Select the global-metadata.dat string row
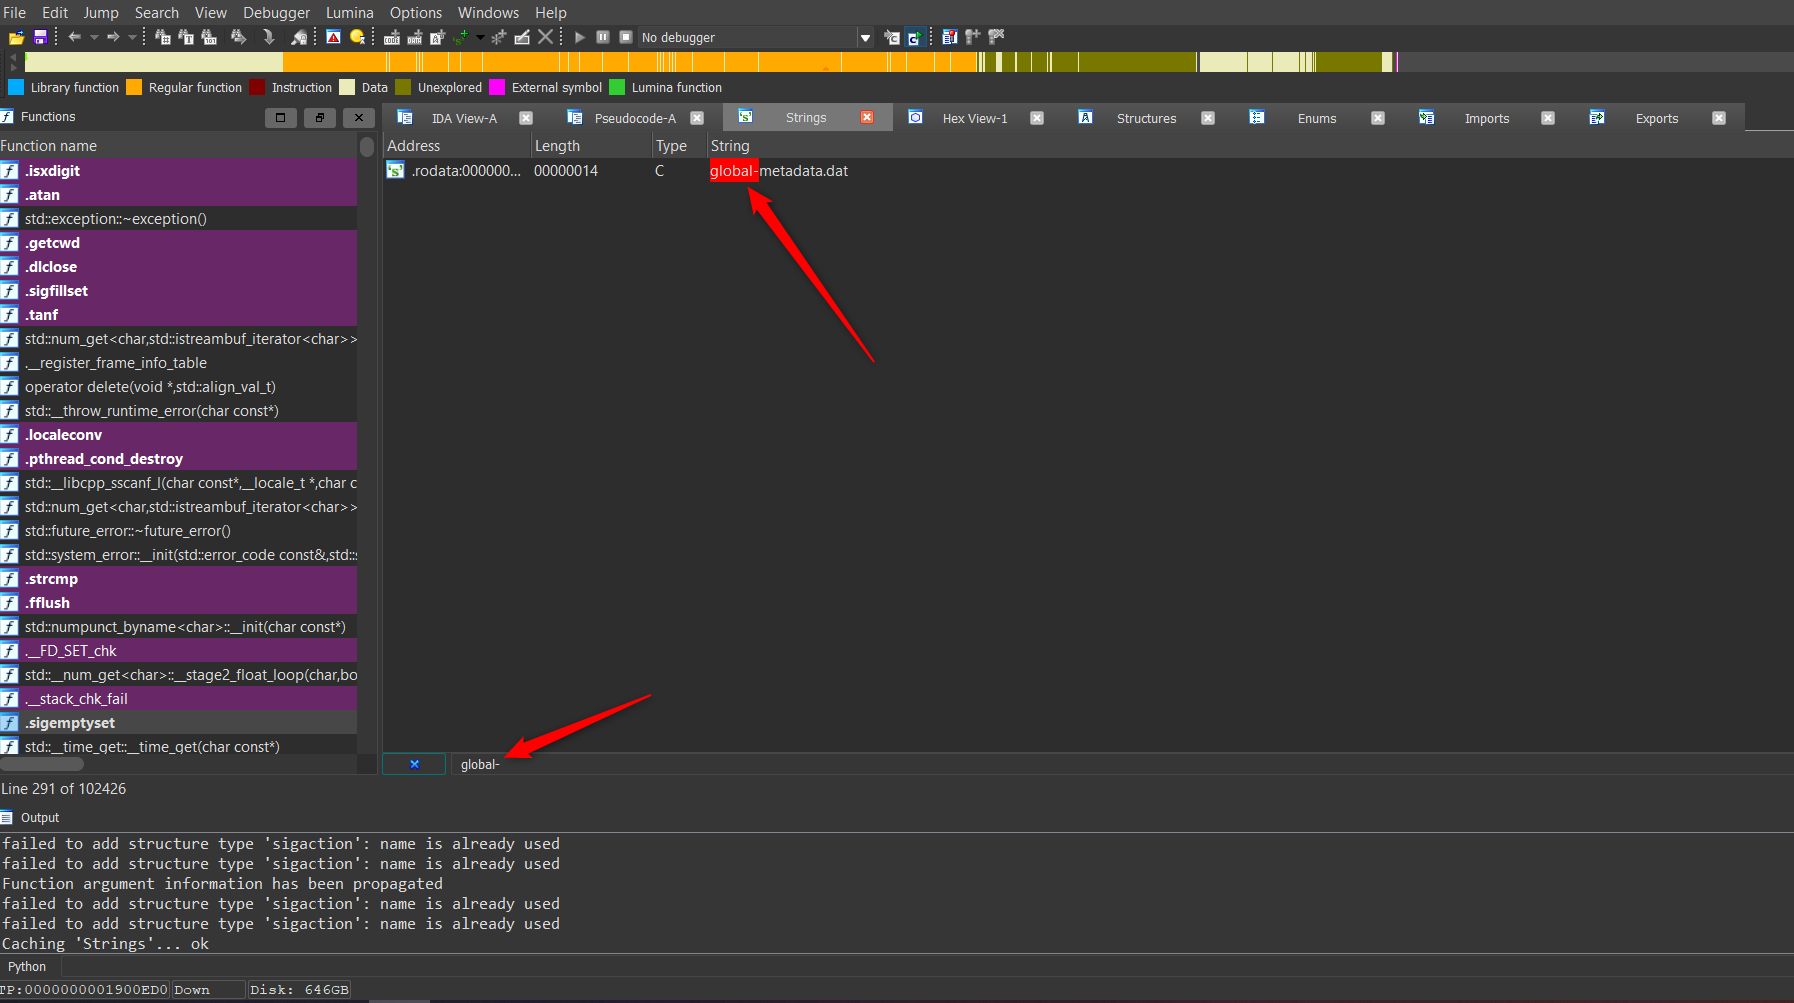1794x1003 pixels. [x=1088, y=171]
